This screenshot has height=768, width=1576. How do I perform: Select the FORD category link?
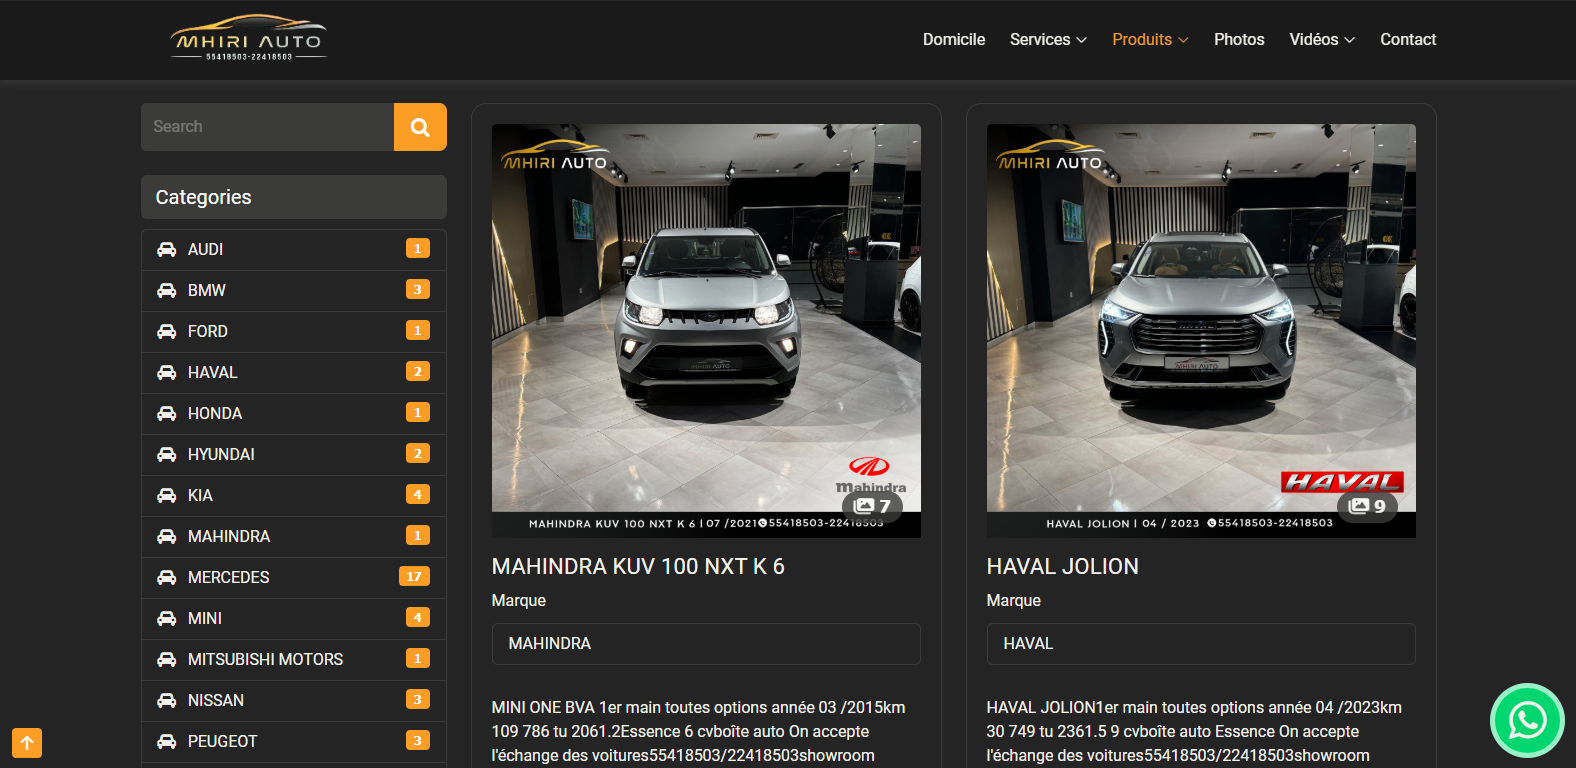(x=208, y=331)
